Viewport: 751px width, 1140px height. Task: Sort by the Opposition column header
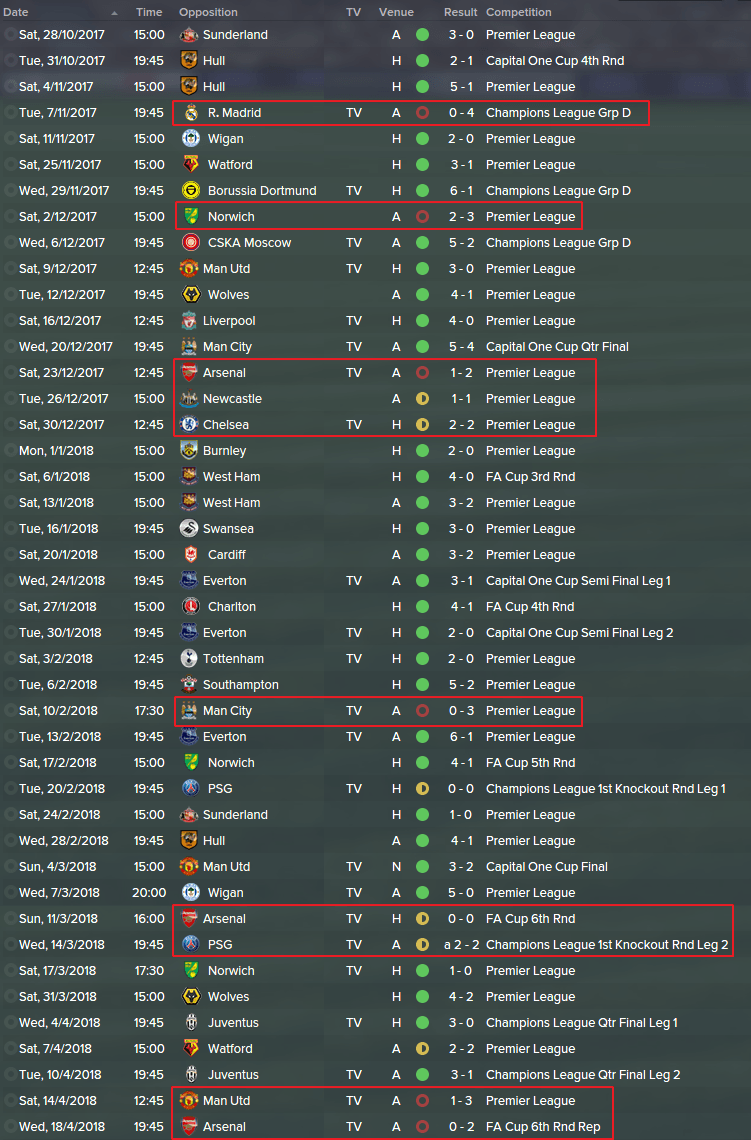click(x=208, y=12)
